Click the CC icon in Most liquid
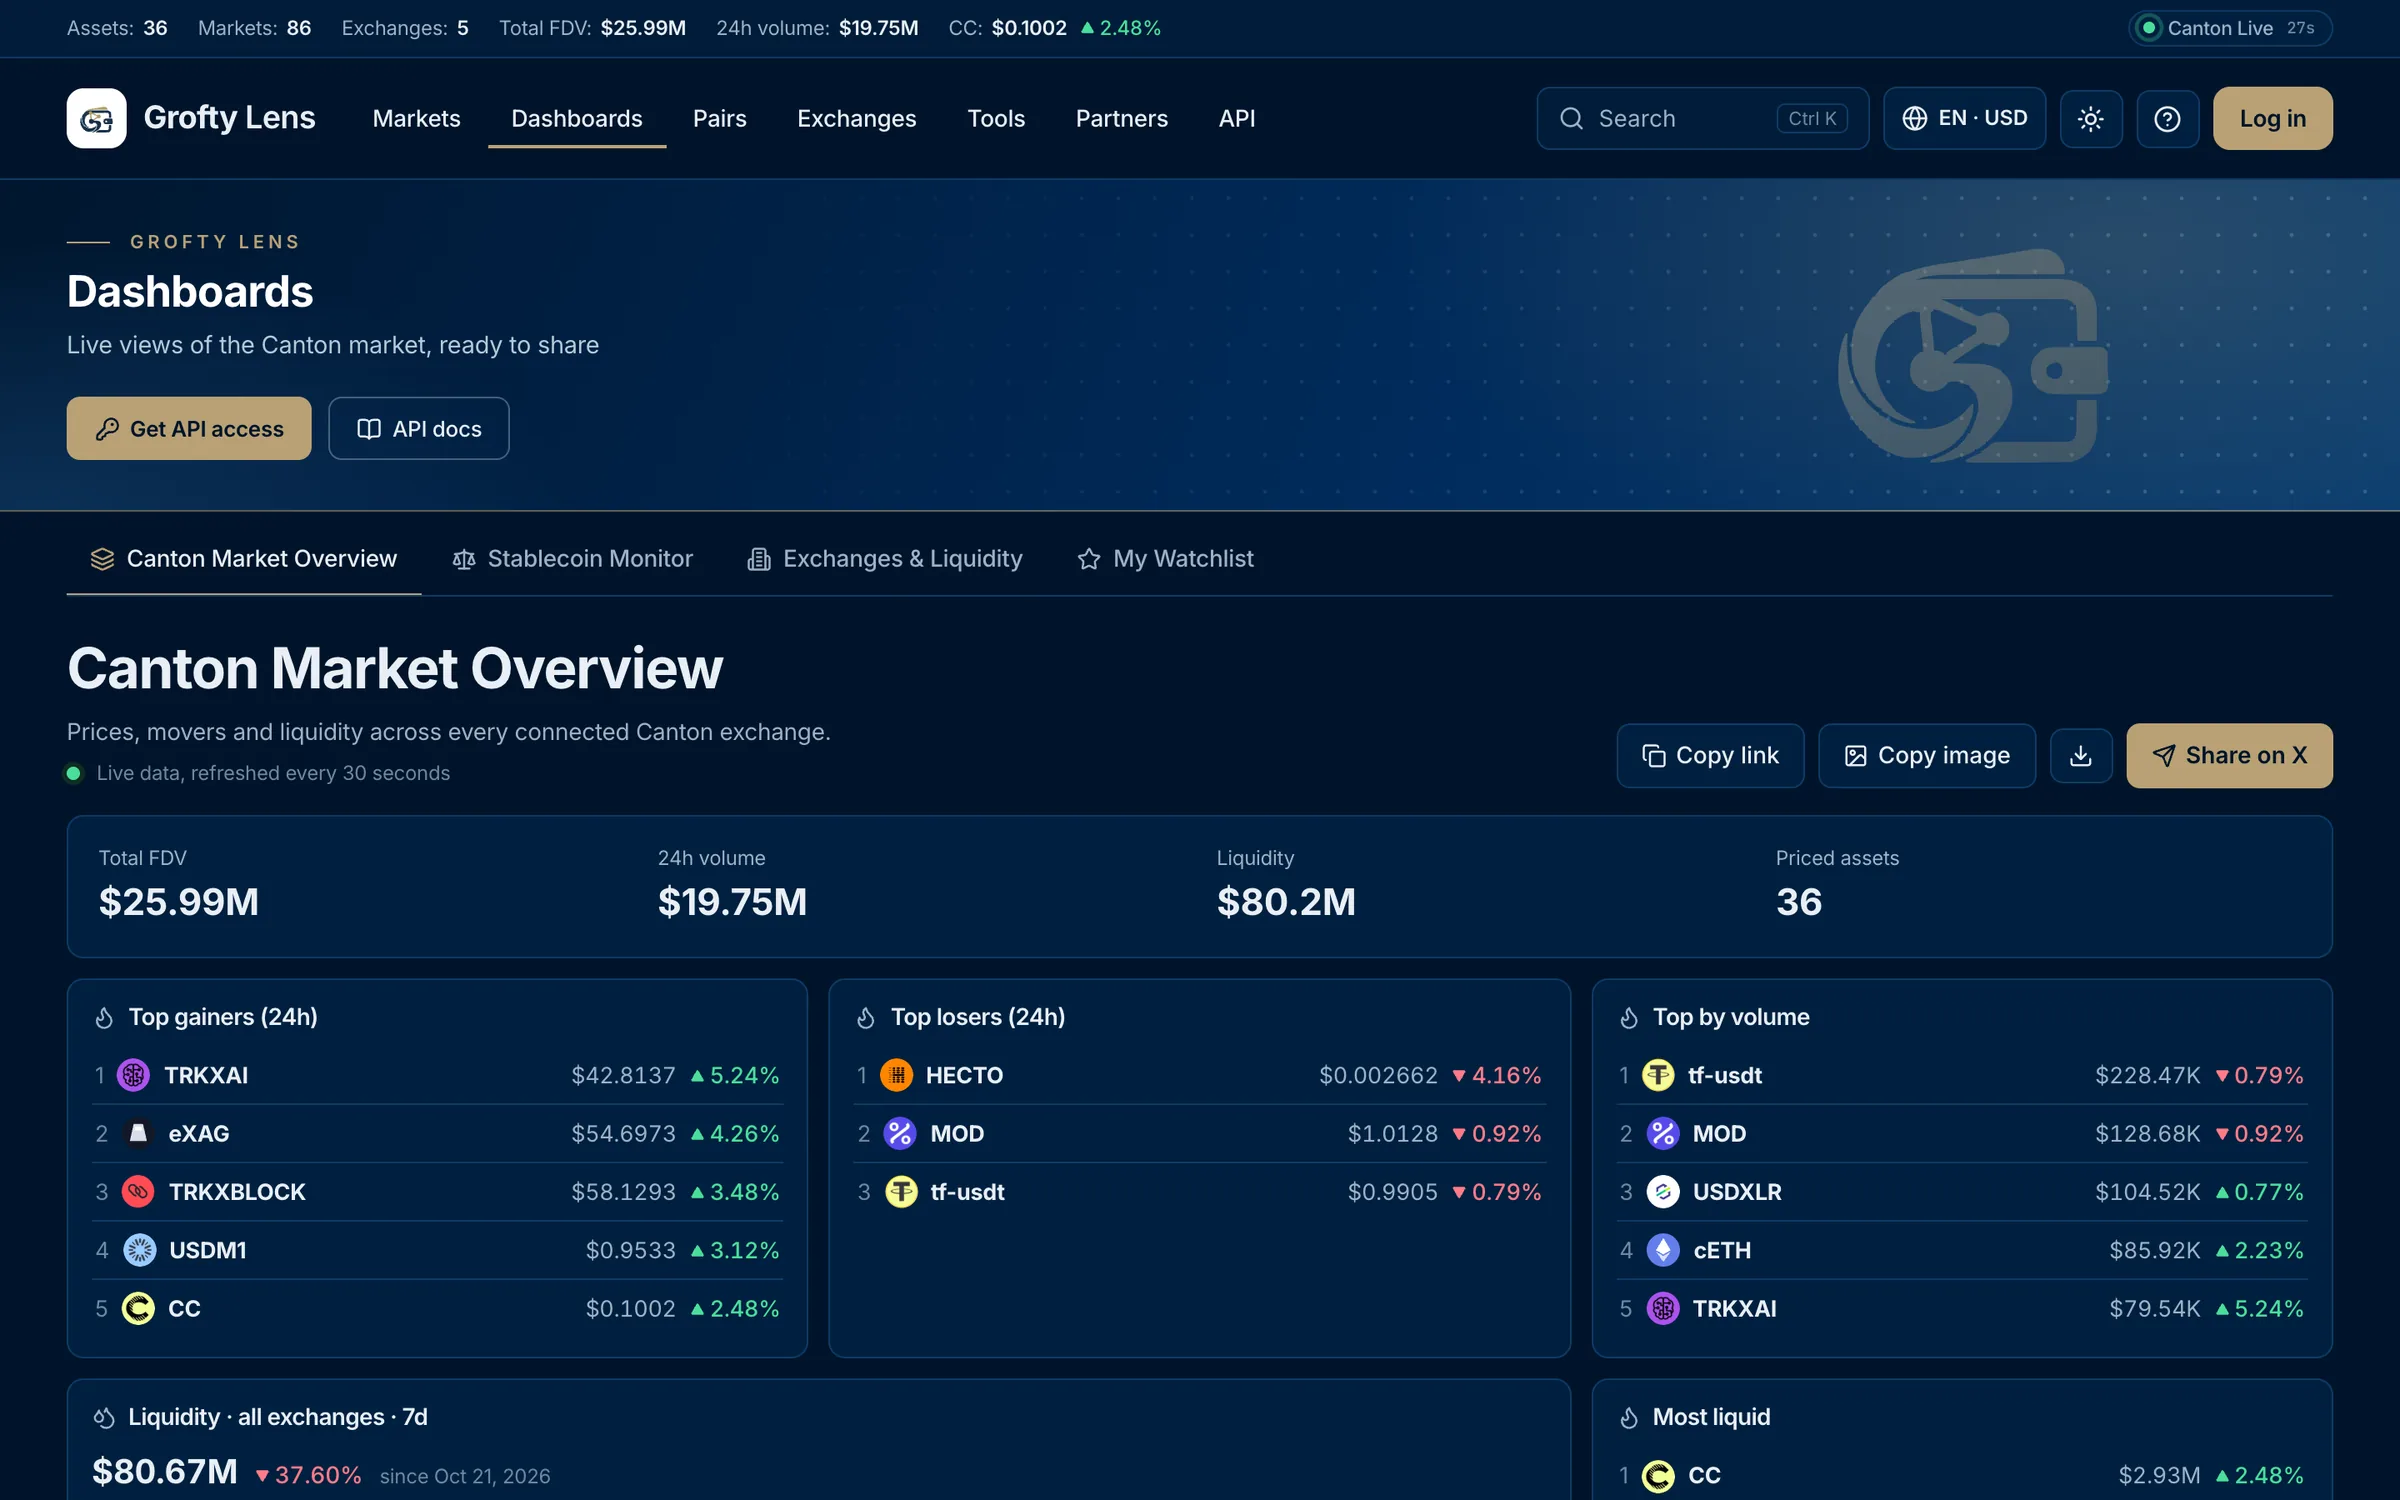The width and height of the screenshot is (2400, 1500). [x=1658, y=1475]
